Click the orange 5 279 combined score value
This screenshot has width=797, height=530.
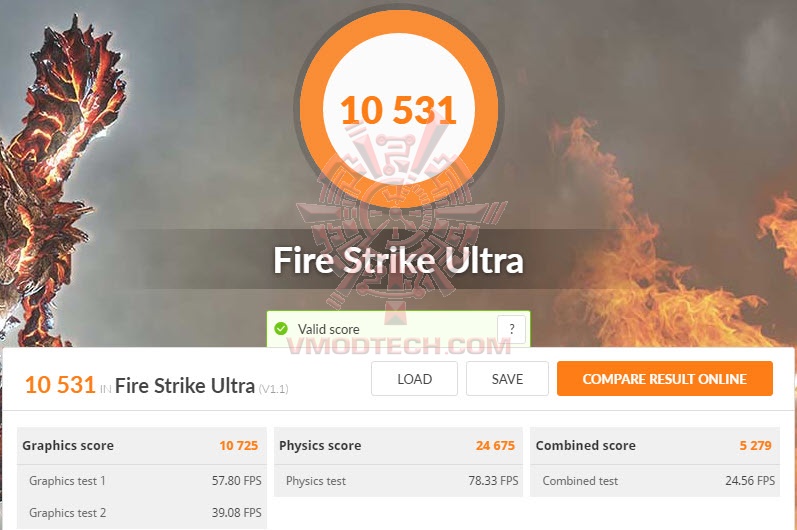(x=755, y=446)
